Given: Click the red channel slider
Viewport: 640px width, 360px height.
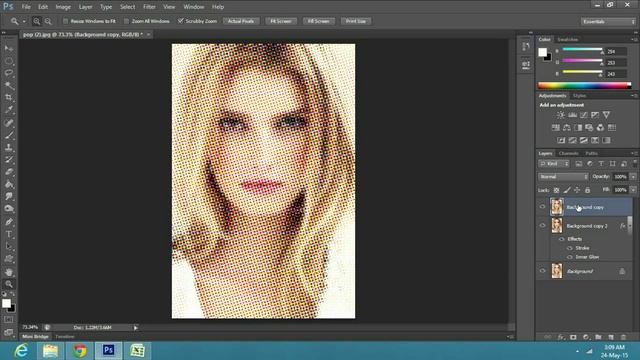Looking at the screenshot, I should 582,50.
